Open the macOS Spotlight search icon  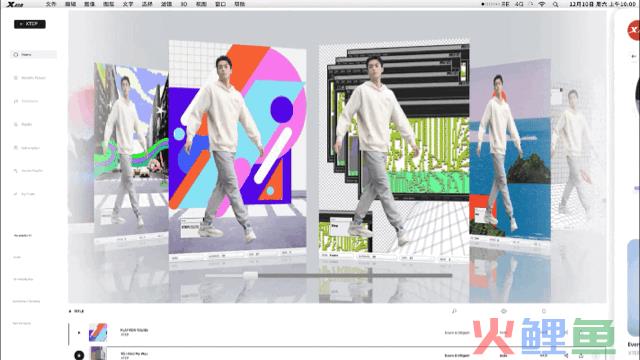(556, 4)
